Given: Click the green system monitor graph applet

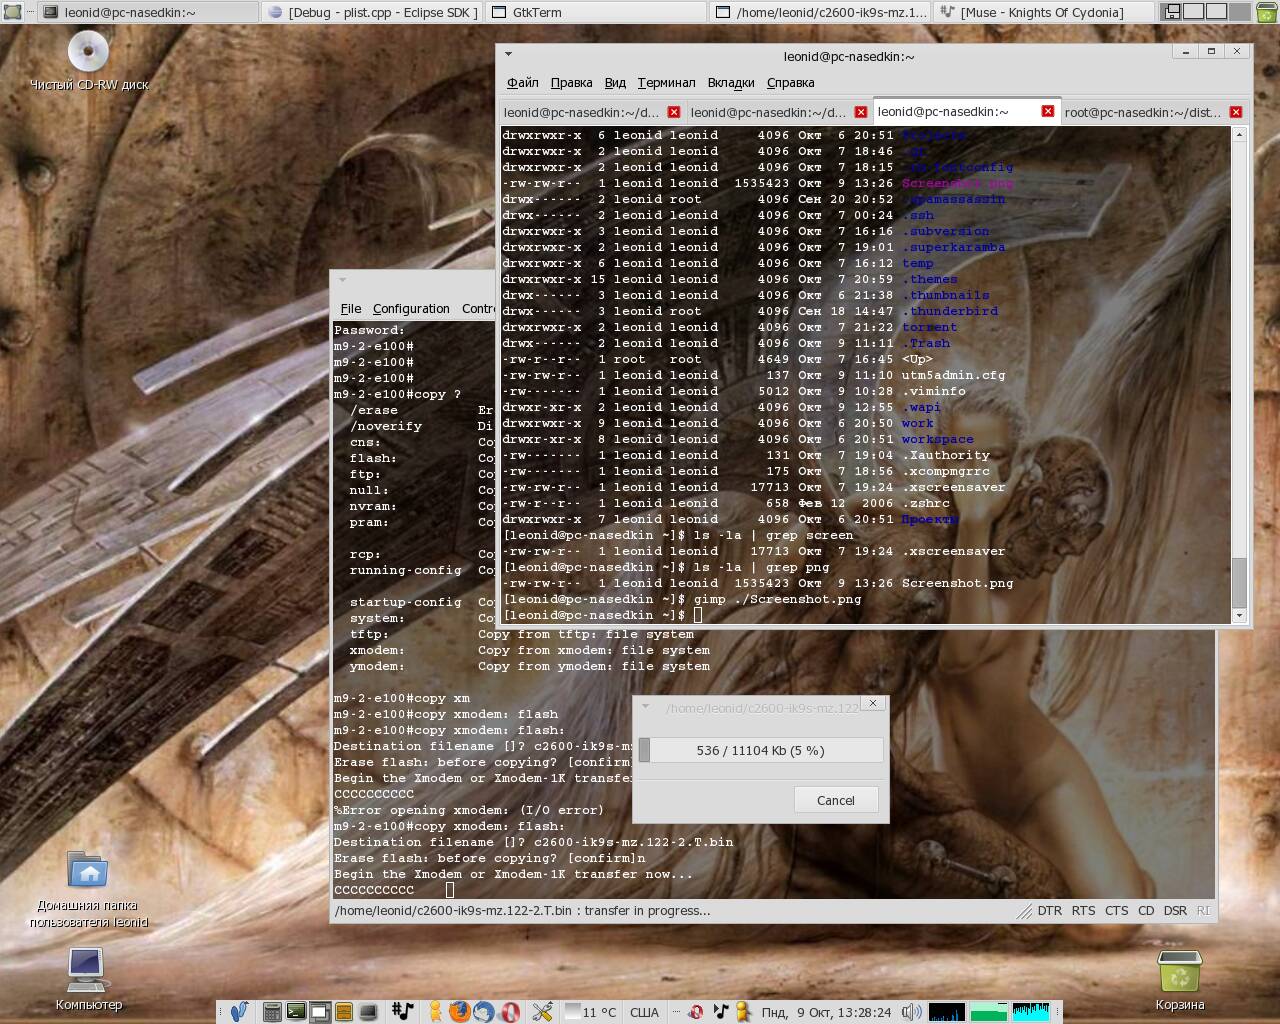Looking at the screenshot, I should (x=989, y=1011).
